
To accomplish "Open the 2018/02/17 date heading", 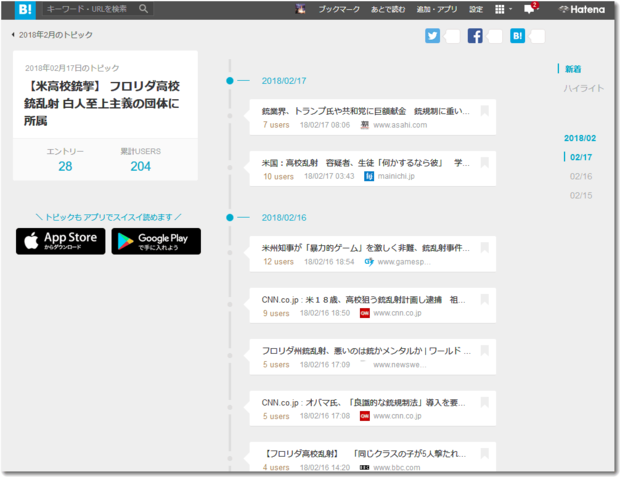I will (284, 81).
